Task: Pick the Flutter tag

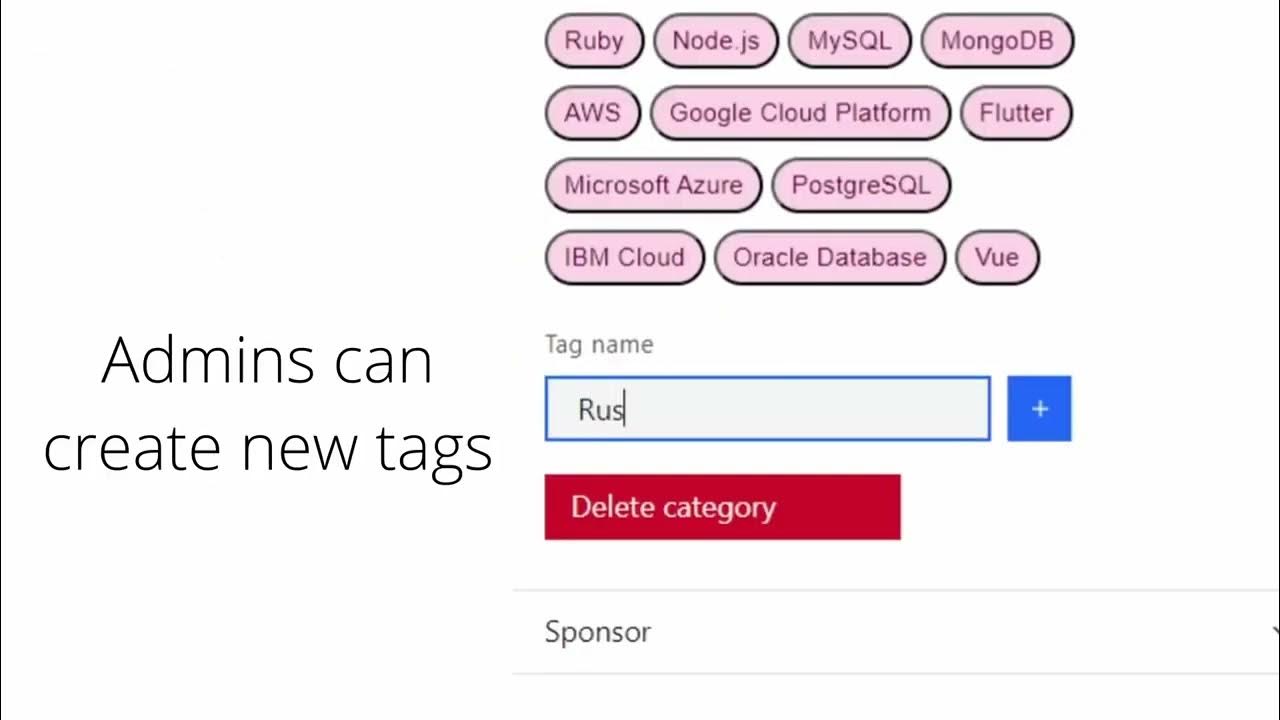Action: [x=1015, y=113]
